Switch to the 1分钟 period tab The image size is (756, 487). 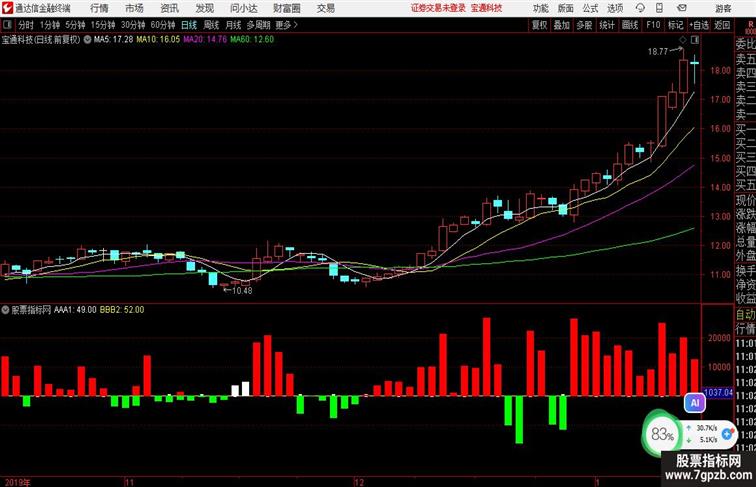(50, 25)
